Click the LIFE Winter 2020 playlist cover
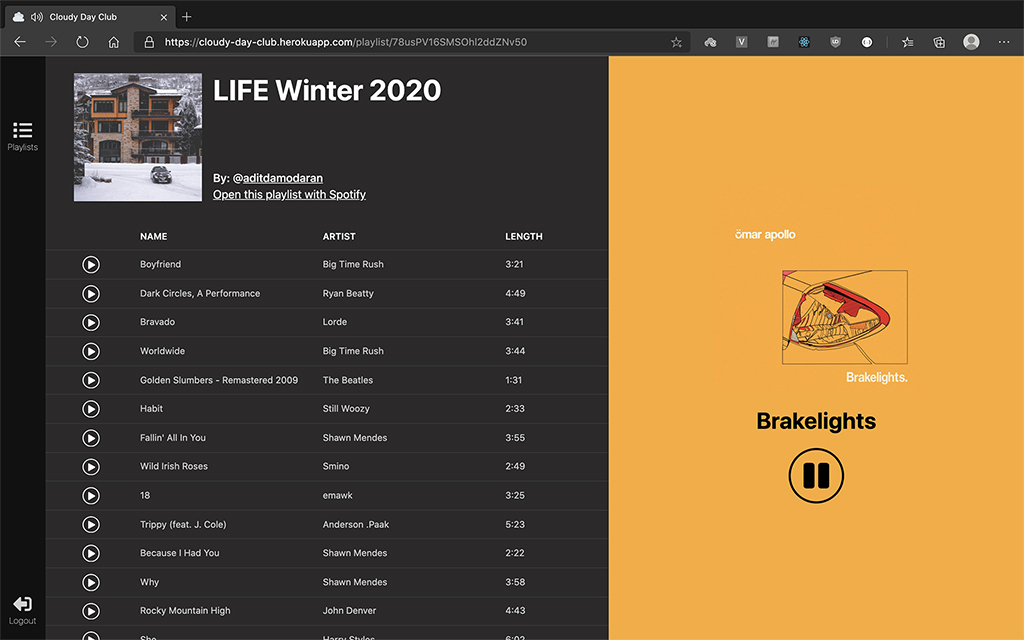Viewport: 1024px width, 640px height. click(138, 137)
